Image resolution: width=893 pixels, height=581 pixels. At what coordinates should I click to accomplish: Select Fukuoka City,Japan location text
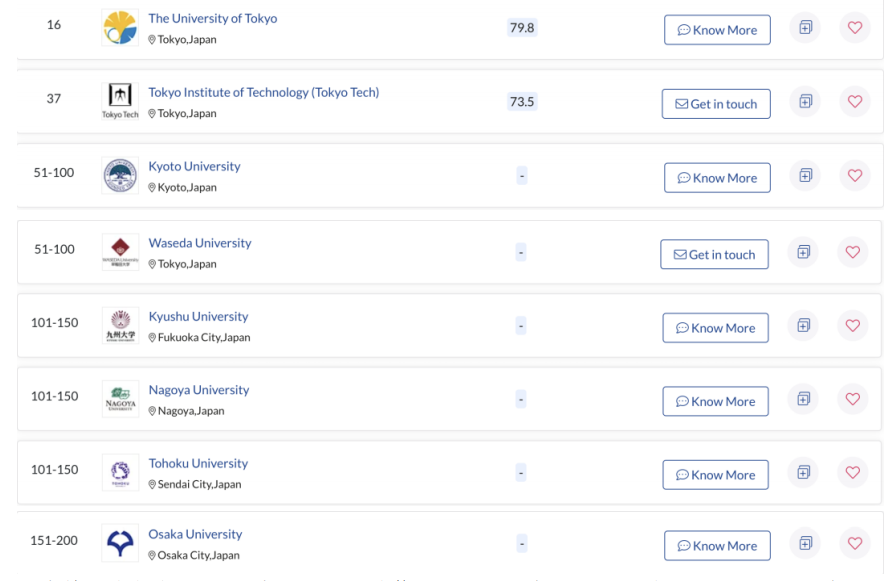pos(204,337)
